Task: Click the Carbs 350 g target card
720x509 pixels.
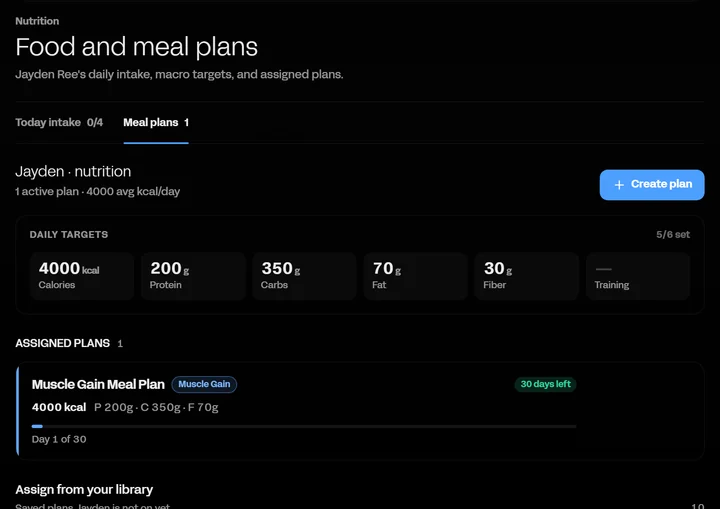Action: click(304, 276)
